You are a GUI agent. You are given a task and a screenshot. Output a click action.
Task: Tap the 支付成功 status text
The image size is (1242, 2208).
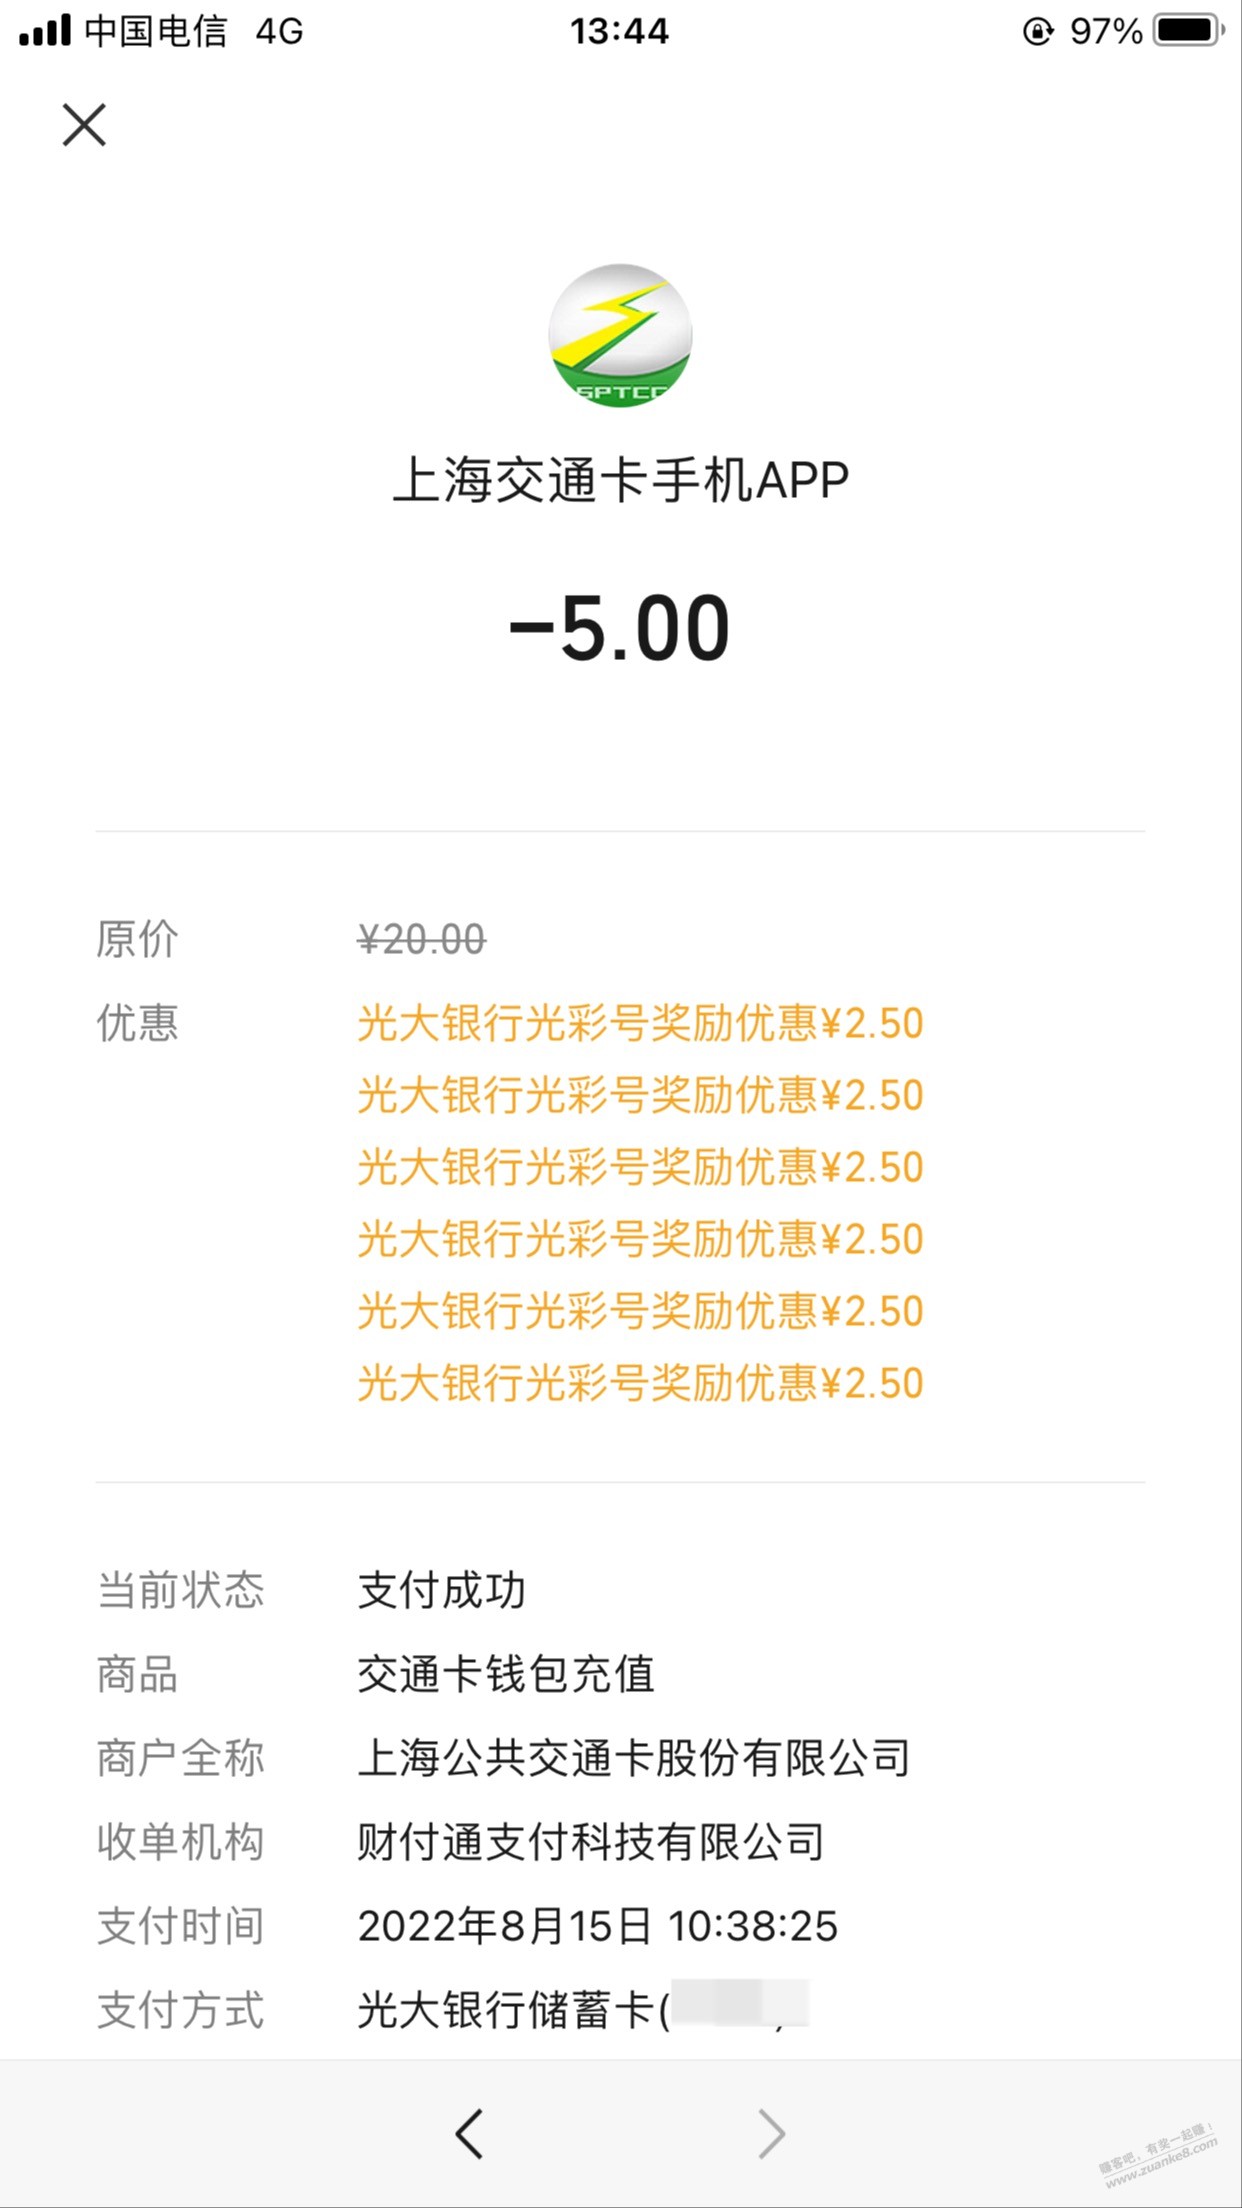[441, 1590]
